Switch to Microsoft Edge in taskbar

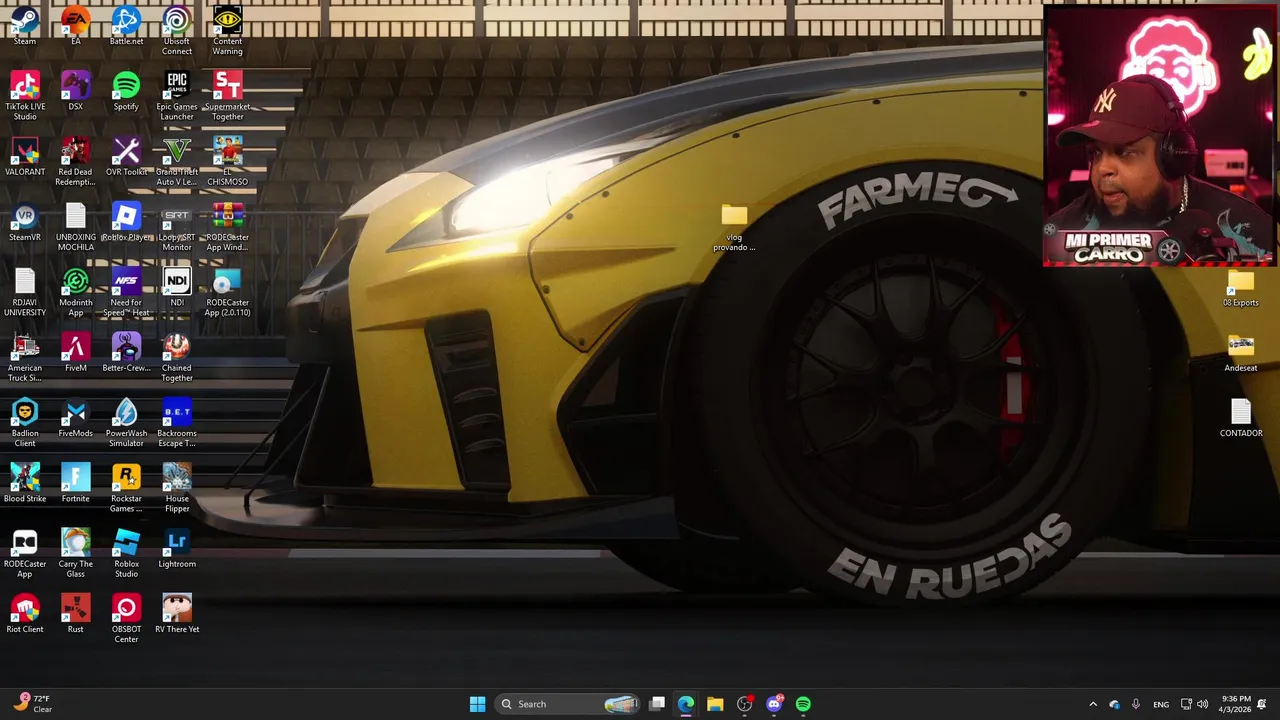pyautogui.click(x=686, y=704)
